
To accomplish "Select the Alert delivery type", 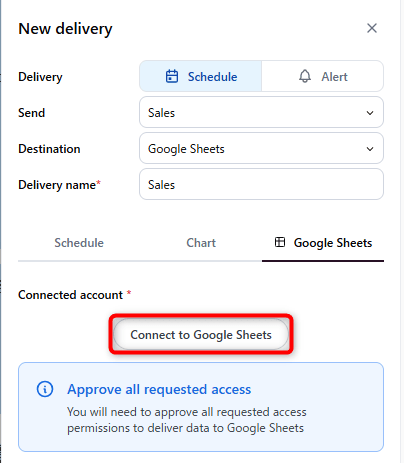I will click(x=322, y=76).
